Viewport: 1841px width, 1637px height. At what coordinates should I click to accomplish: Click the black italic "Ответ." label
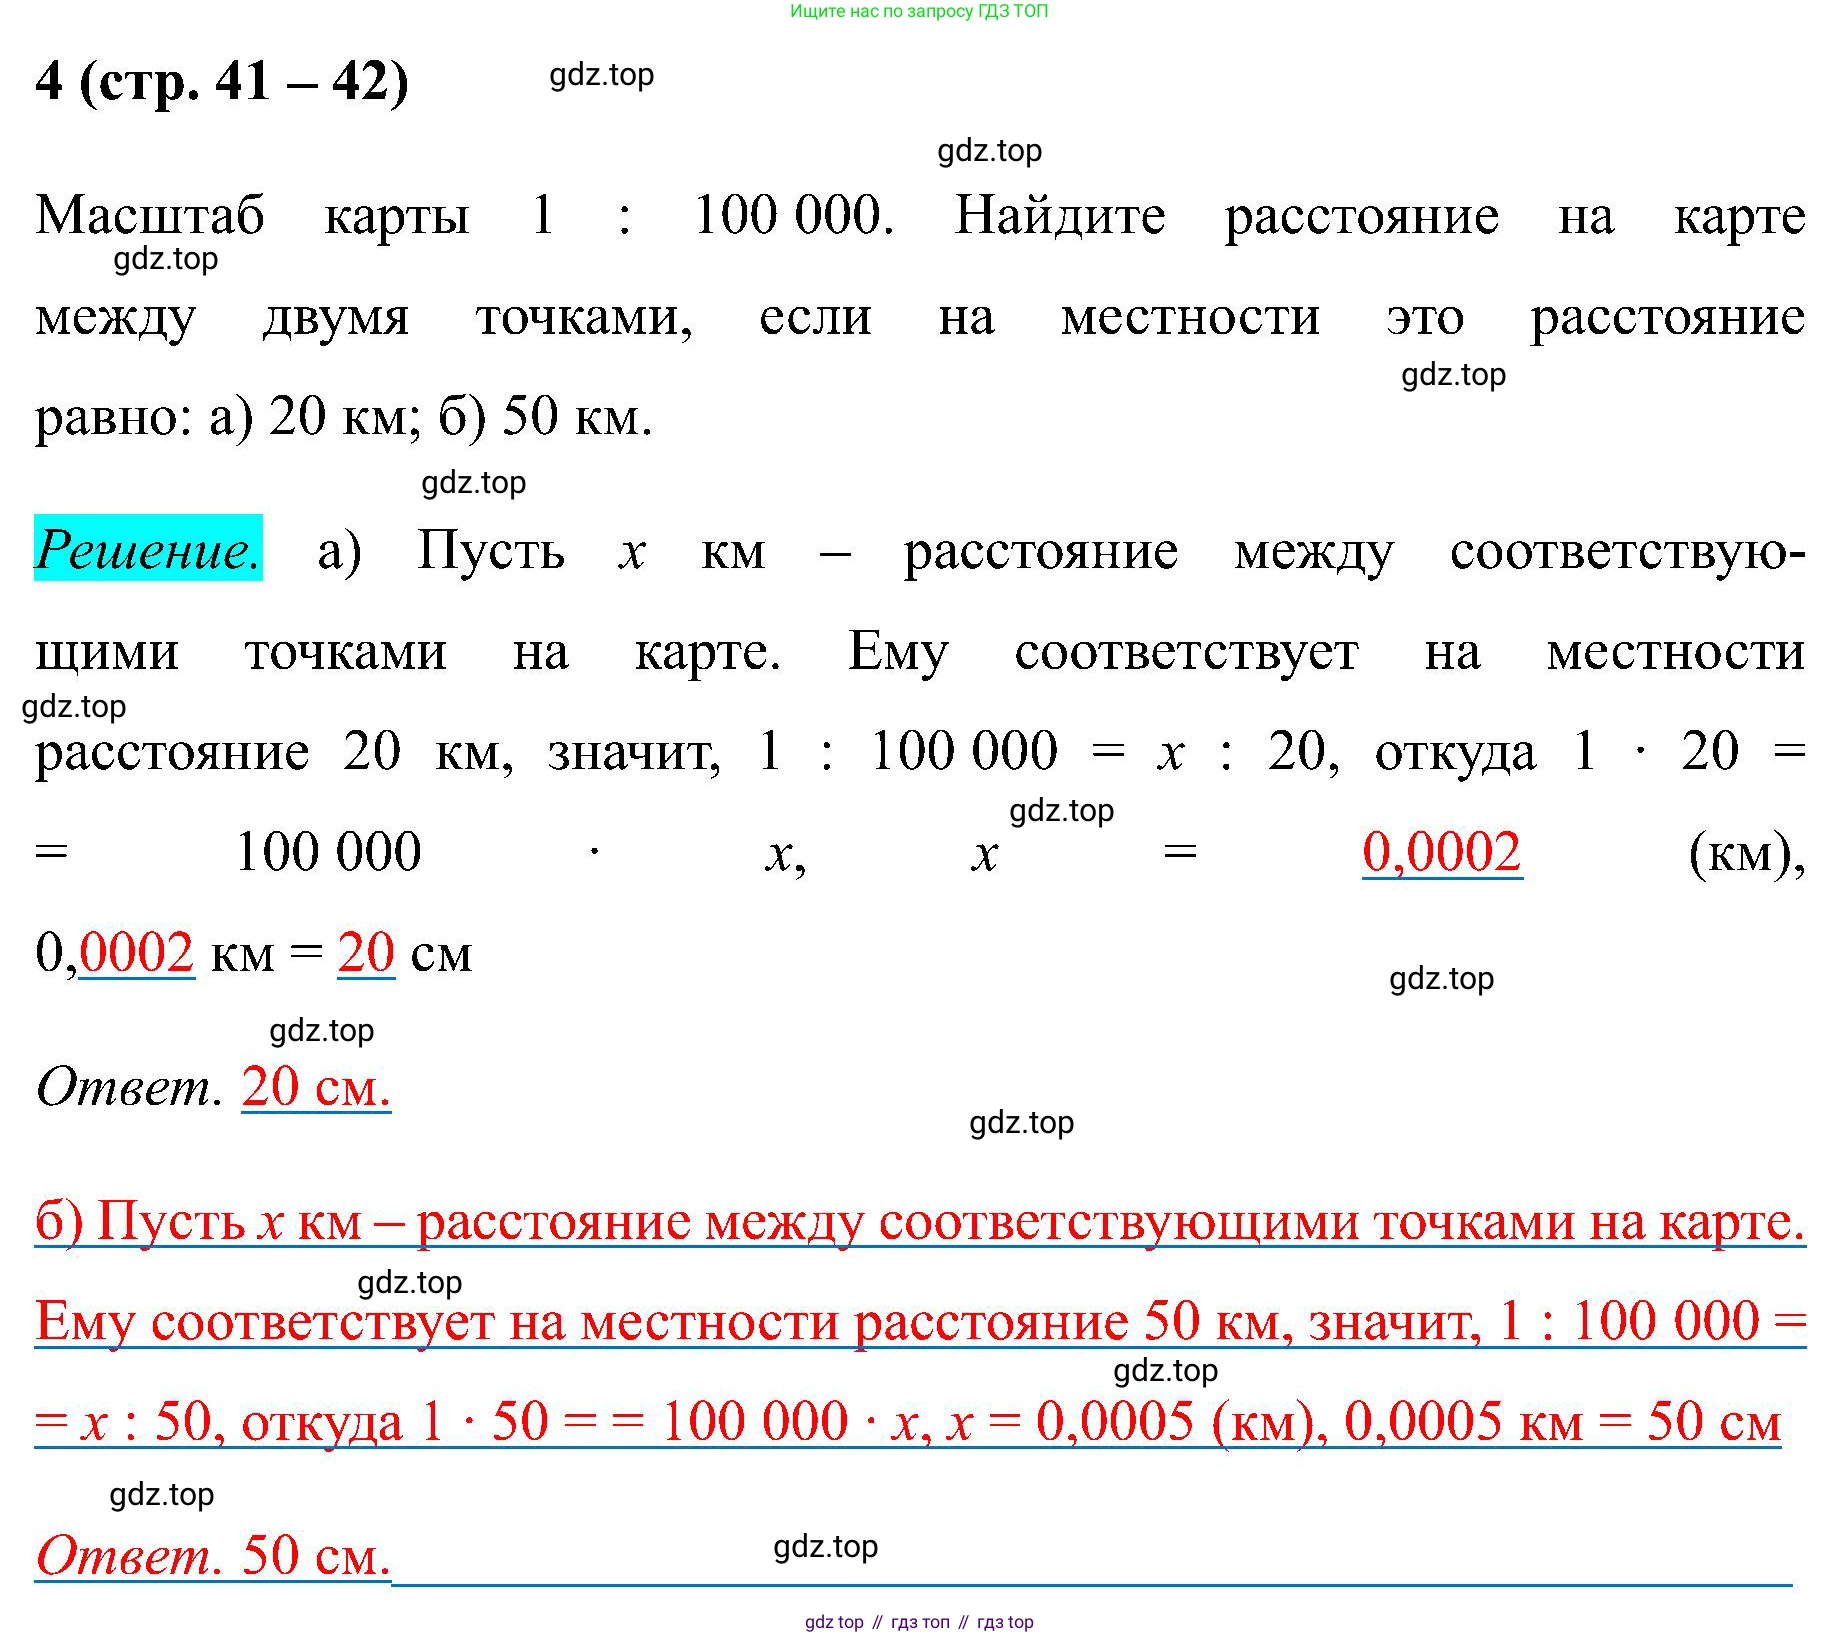[128, 1087]
